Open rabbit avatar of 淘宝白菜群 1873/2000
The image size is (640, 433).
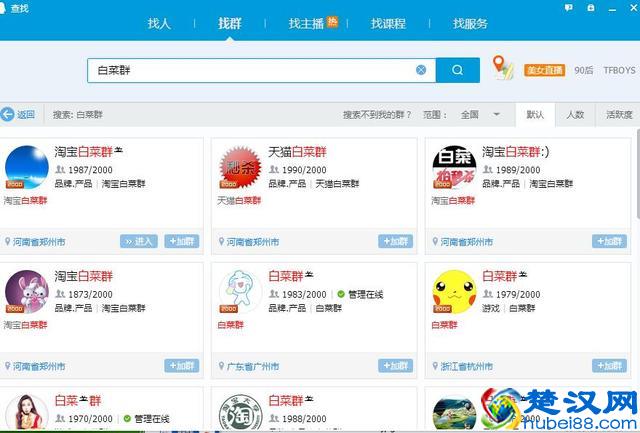coord(27,292)
